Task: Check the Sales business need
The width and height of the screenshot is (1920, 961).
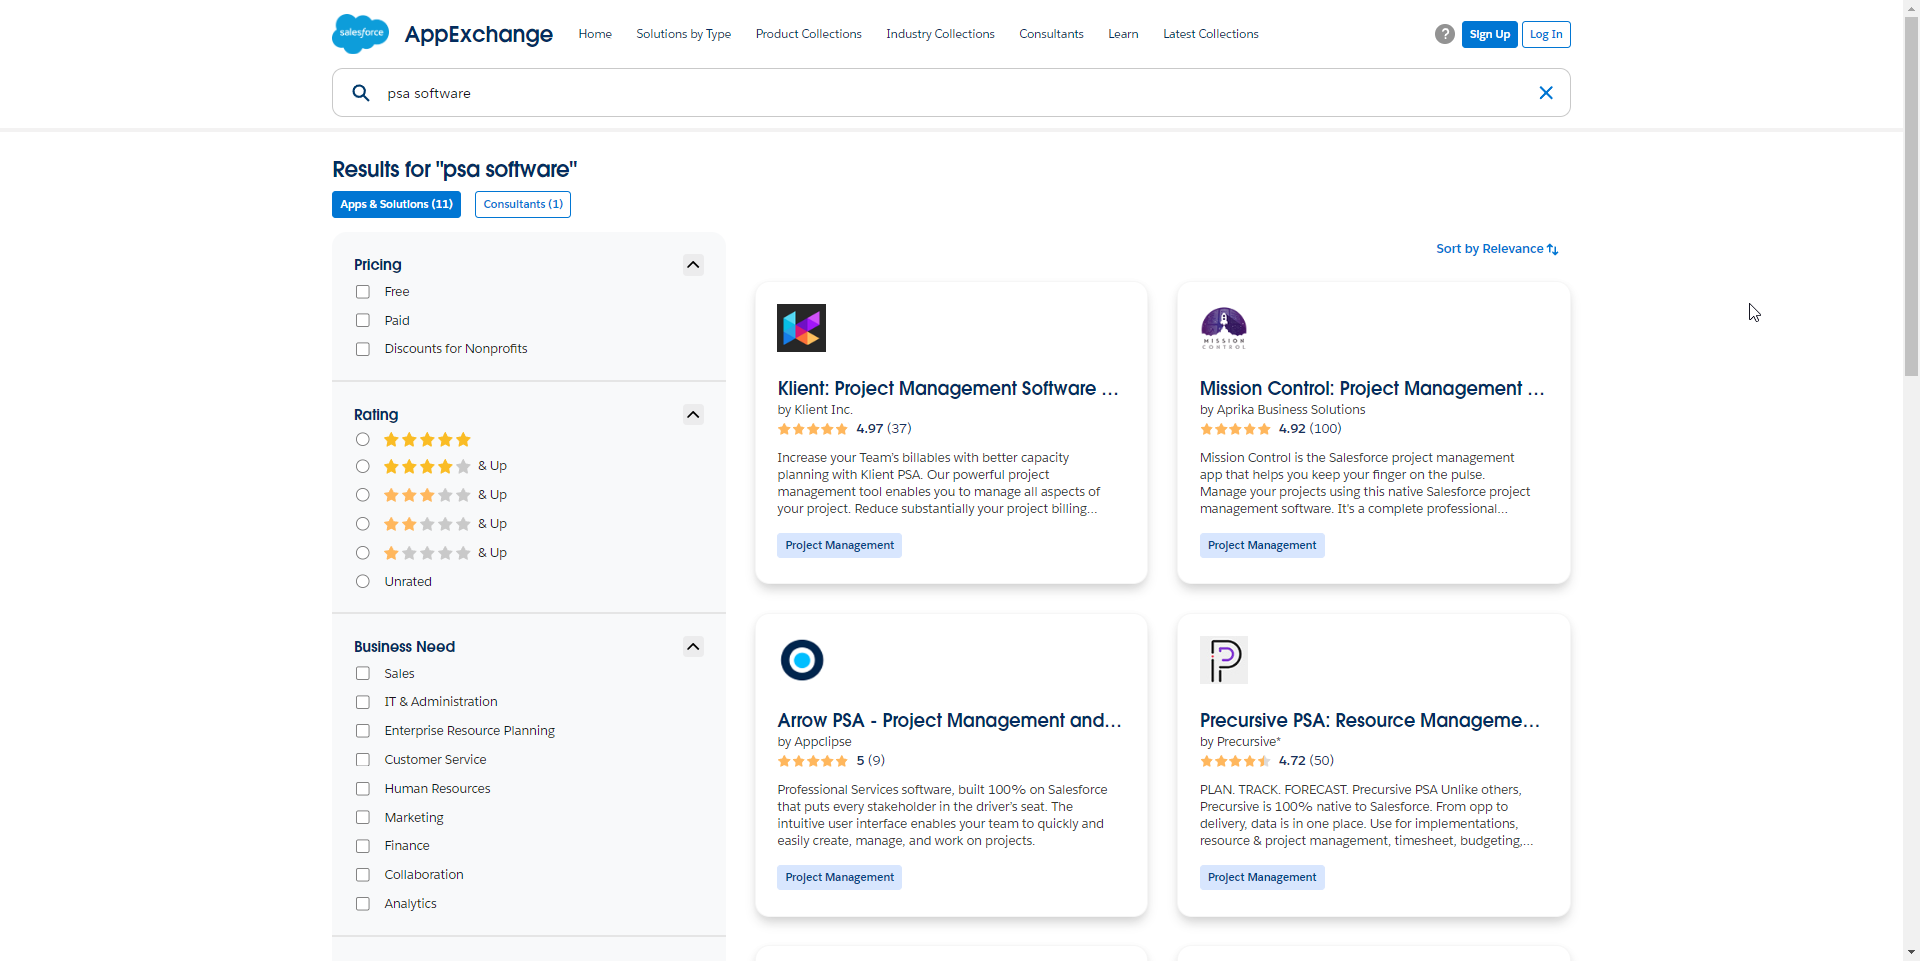Action: coord(363,674)
